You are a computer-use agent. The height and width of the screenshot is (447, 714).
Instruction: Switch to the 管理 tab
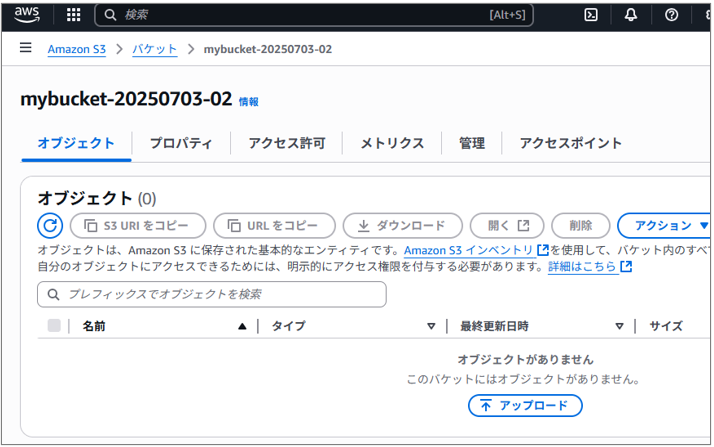tap(472, 143)
